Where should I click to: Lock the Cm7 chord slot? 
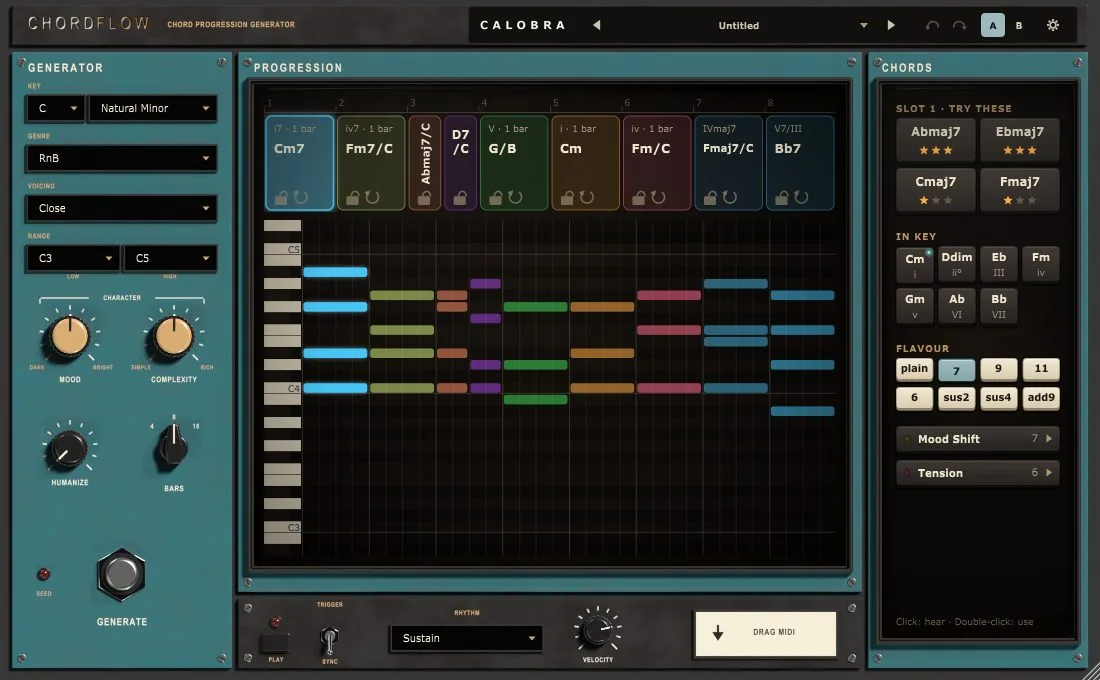(x=281, y=198)
